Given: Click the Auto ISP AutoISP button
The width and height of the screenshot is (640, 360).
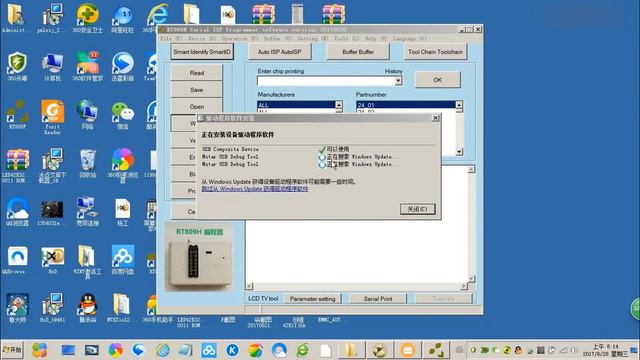Looking at the screenshot, I should pyautogui.click(x=280, y=52).
